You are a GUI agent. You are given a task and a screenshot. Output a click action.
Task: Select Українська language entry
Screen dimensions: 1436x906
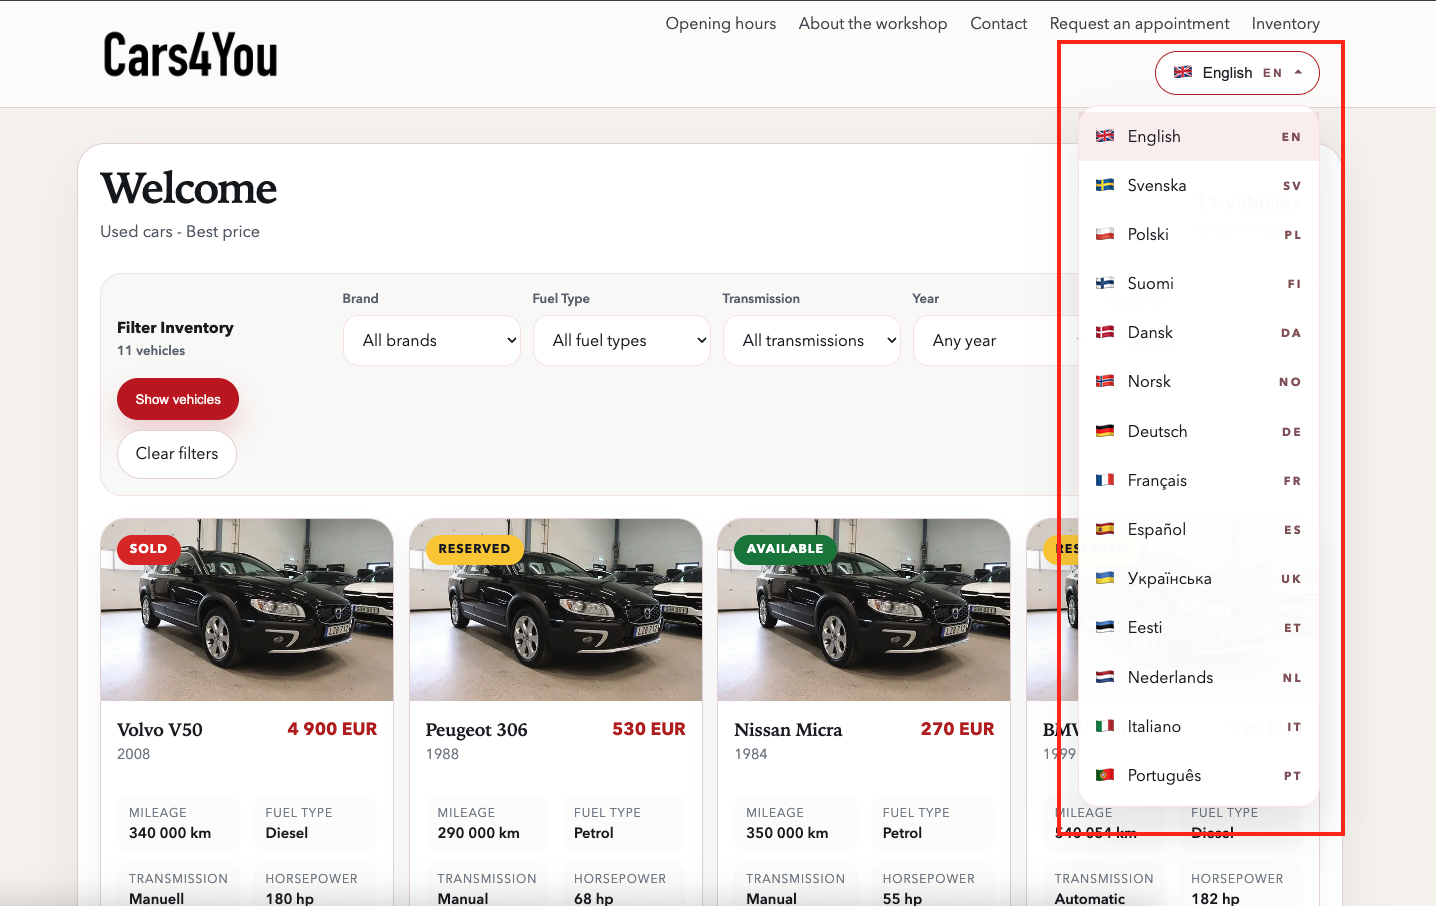coord(1199,578)
